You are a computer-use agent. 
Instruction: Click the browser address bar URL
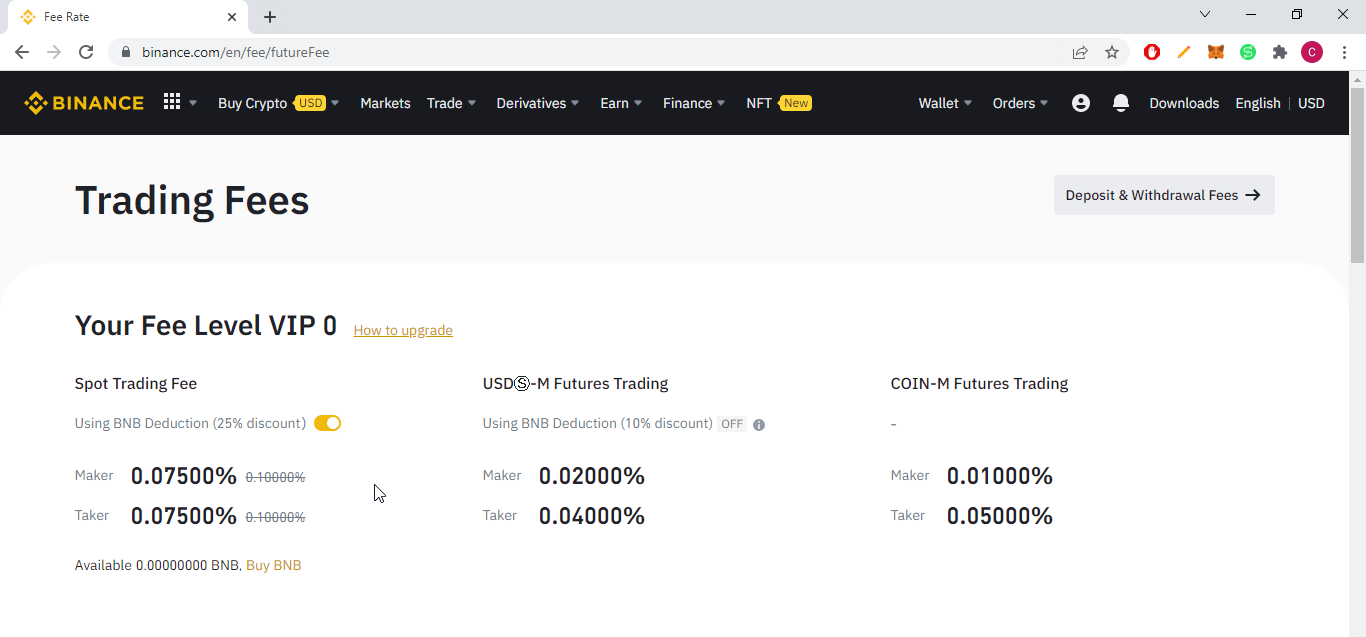[235, 52]
